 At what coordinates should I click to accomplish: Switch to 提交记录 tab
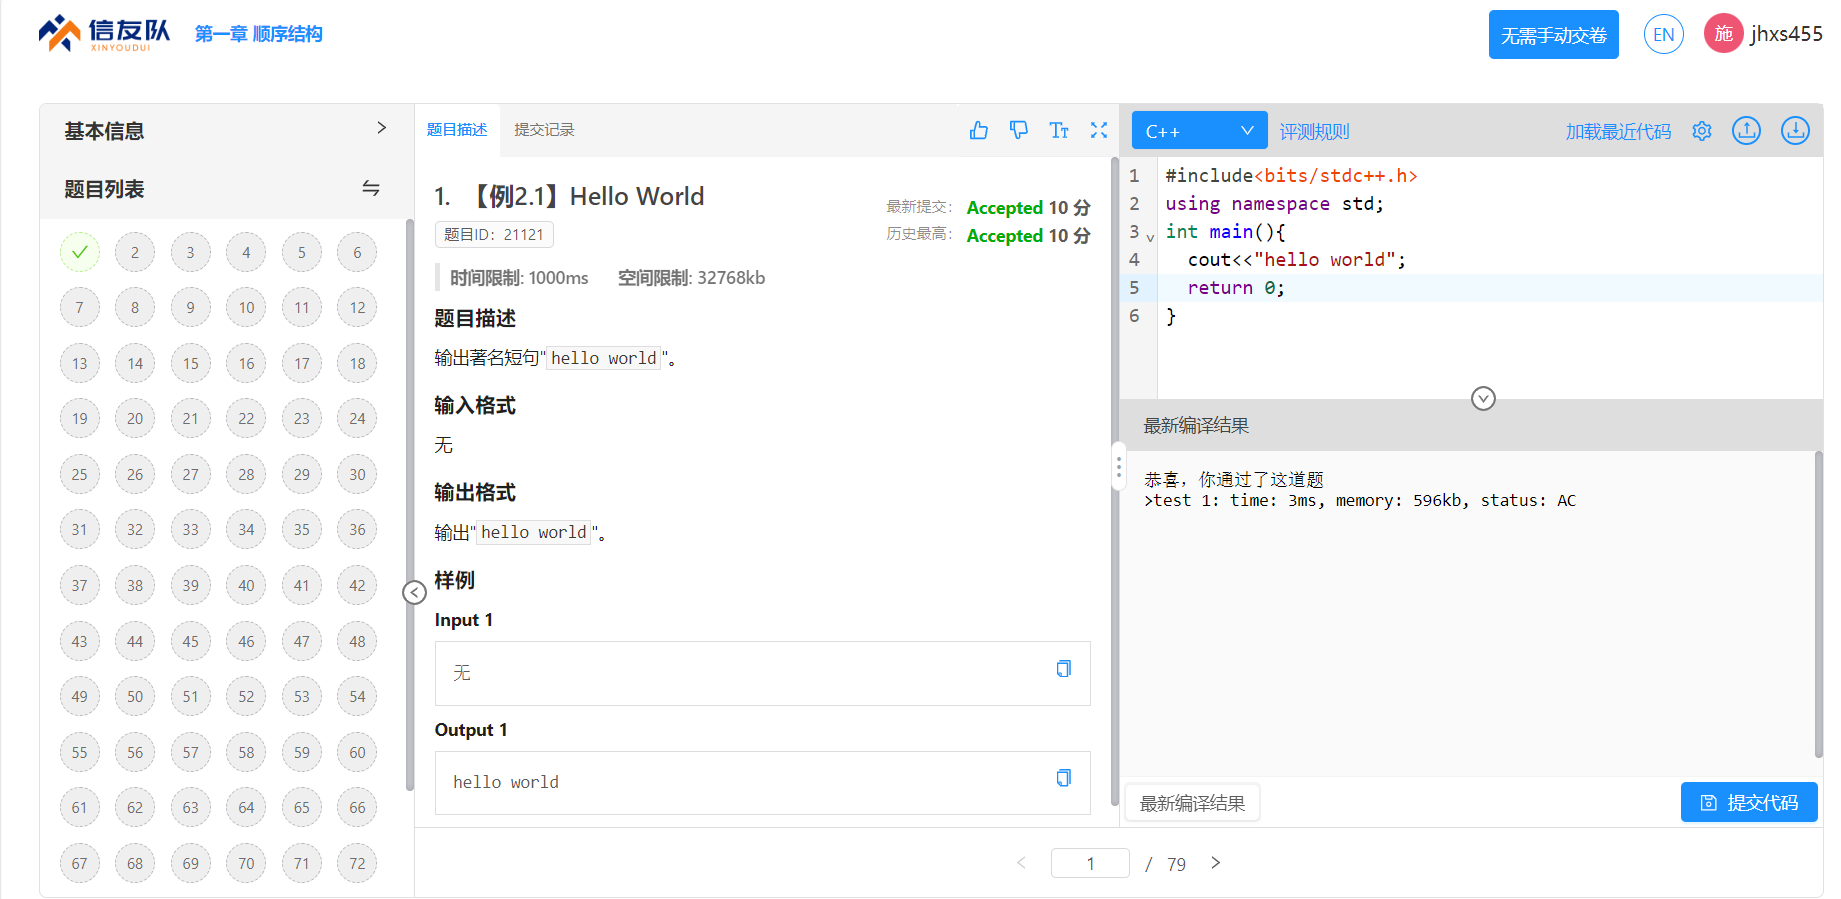[x=544, y=130]
